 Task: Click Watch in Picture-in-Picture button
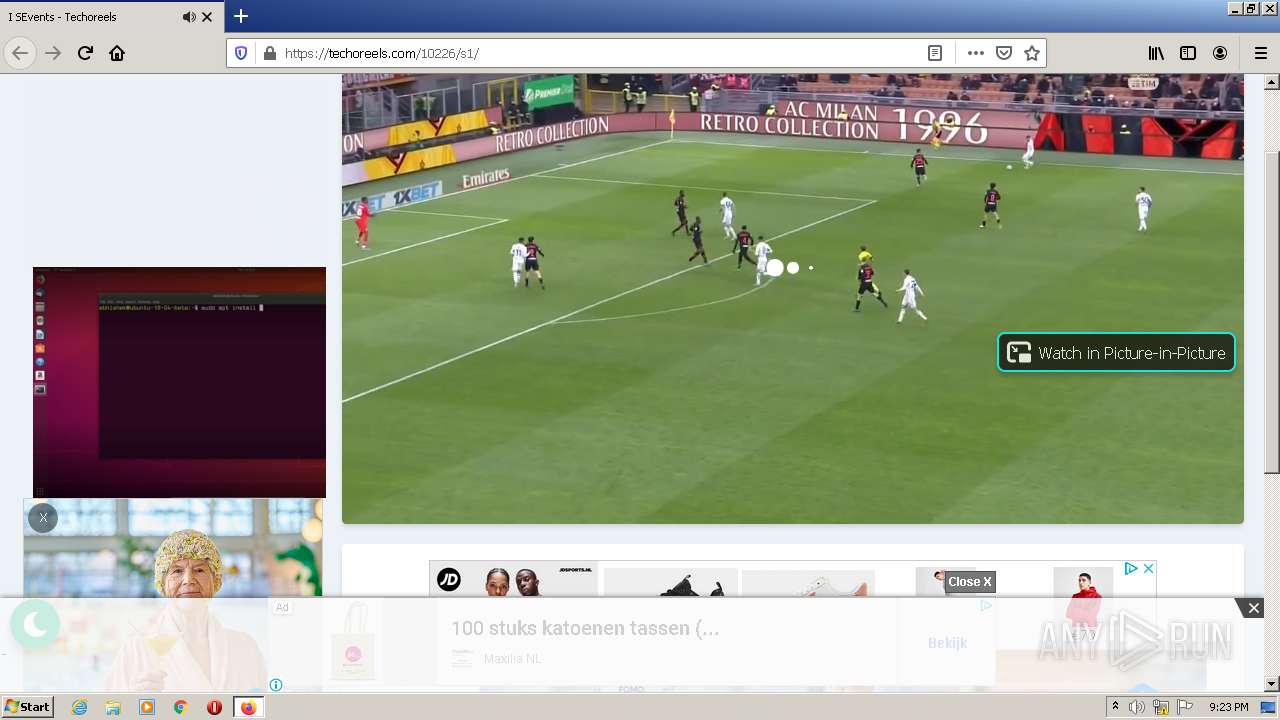coord(1116,352)
